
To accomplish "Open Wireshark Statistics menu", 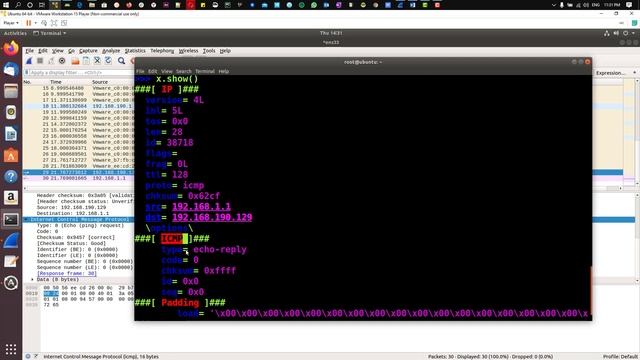I will [135, 51].
